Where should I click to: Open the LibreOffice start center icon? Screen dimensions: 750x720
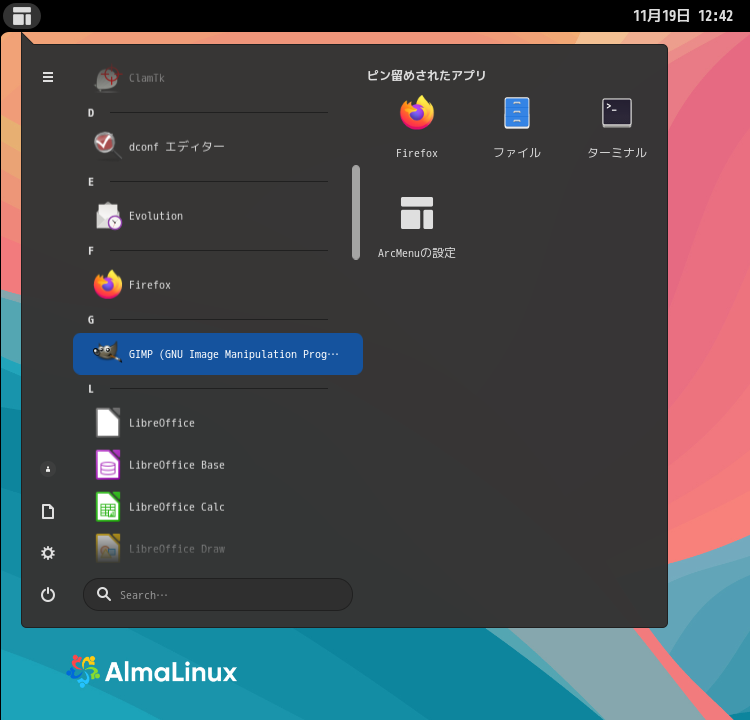pos(108,422)
